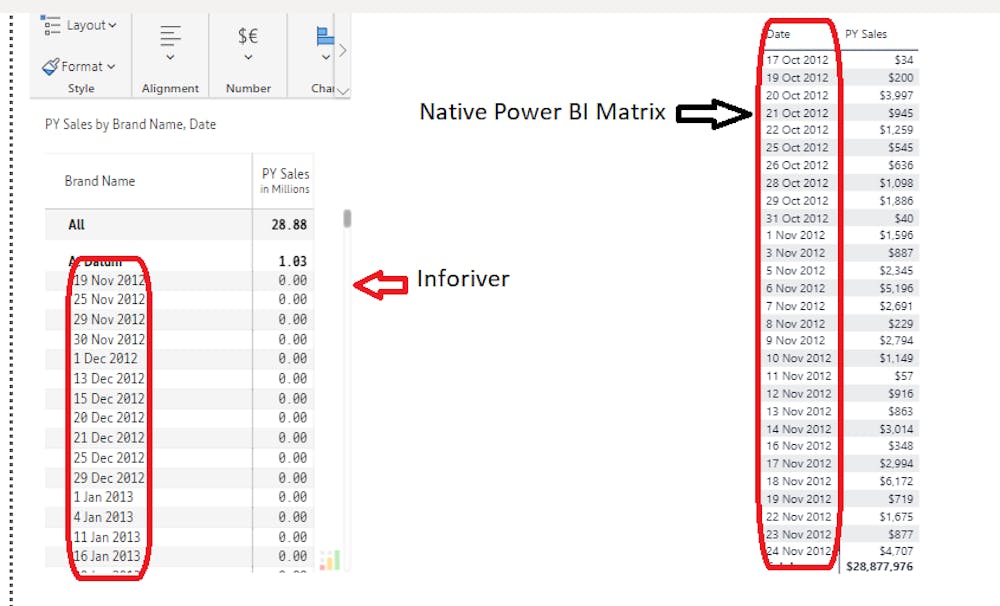
Task: Select the 31 Oct 2012 date cell
Action: pos(797,218)
